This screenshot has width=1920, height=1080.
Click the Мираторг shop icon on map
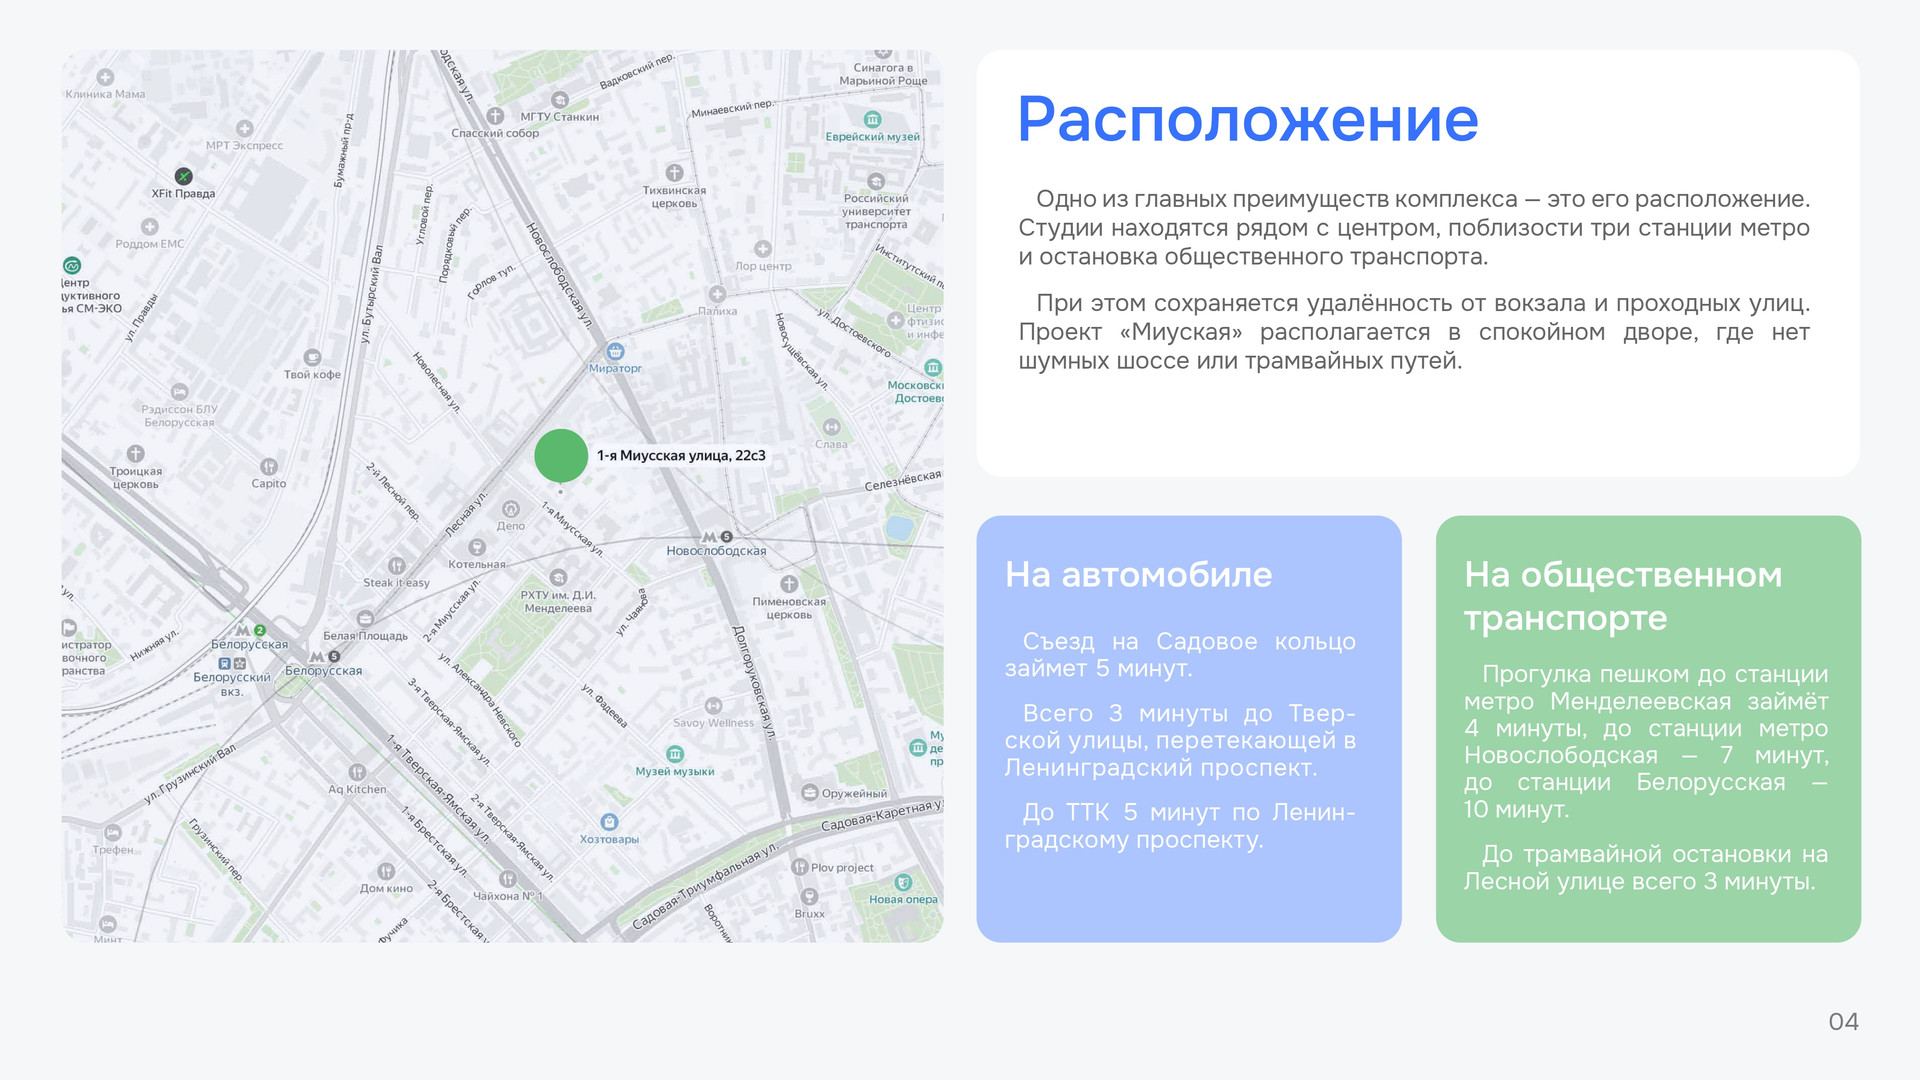coord(615,351)
